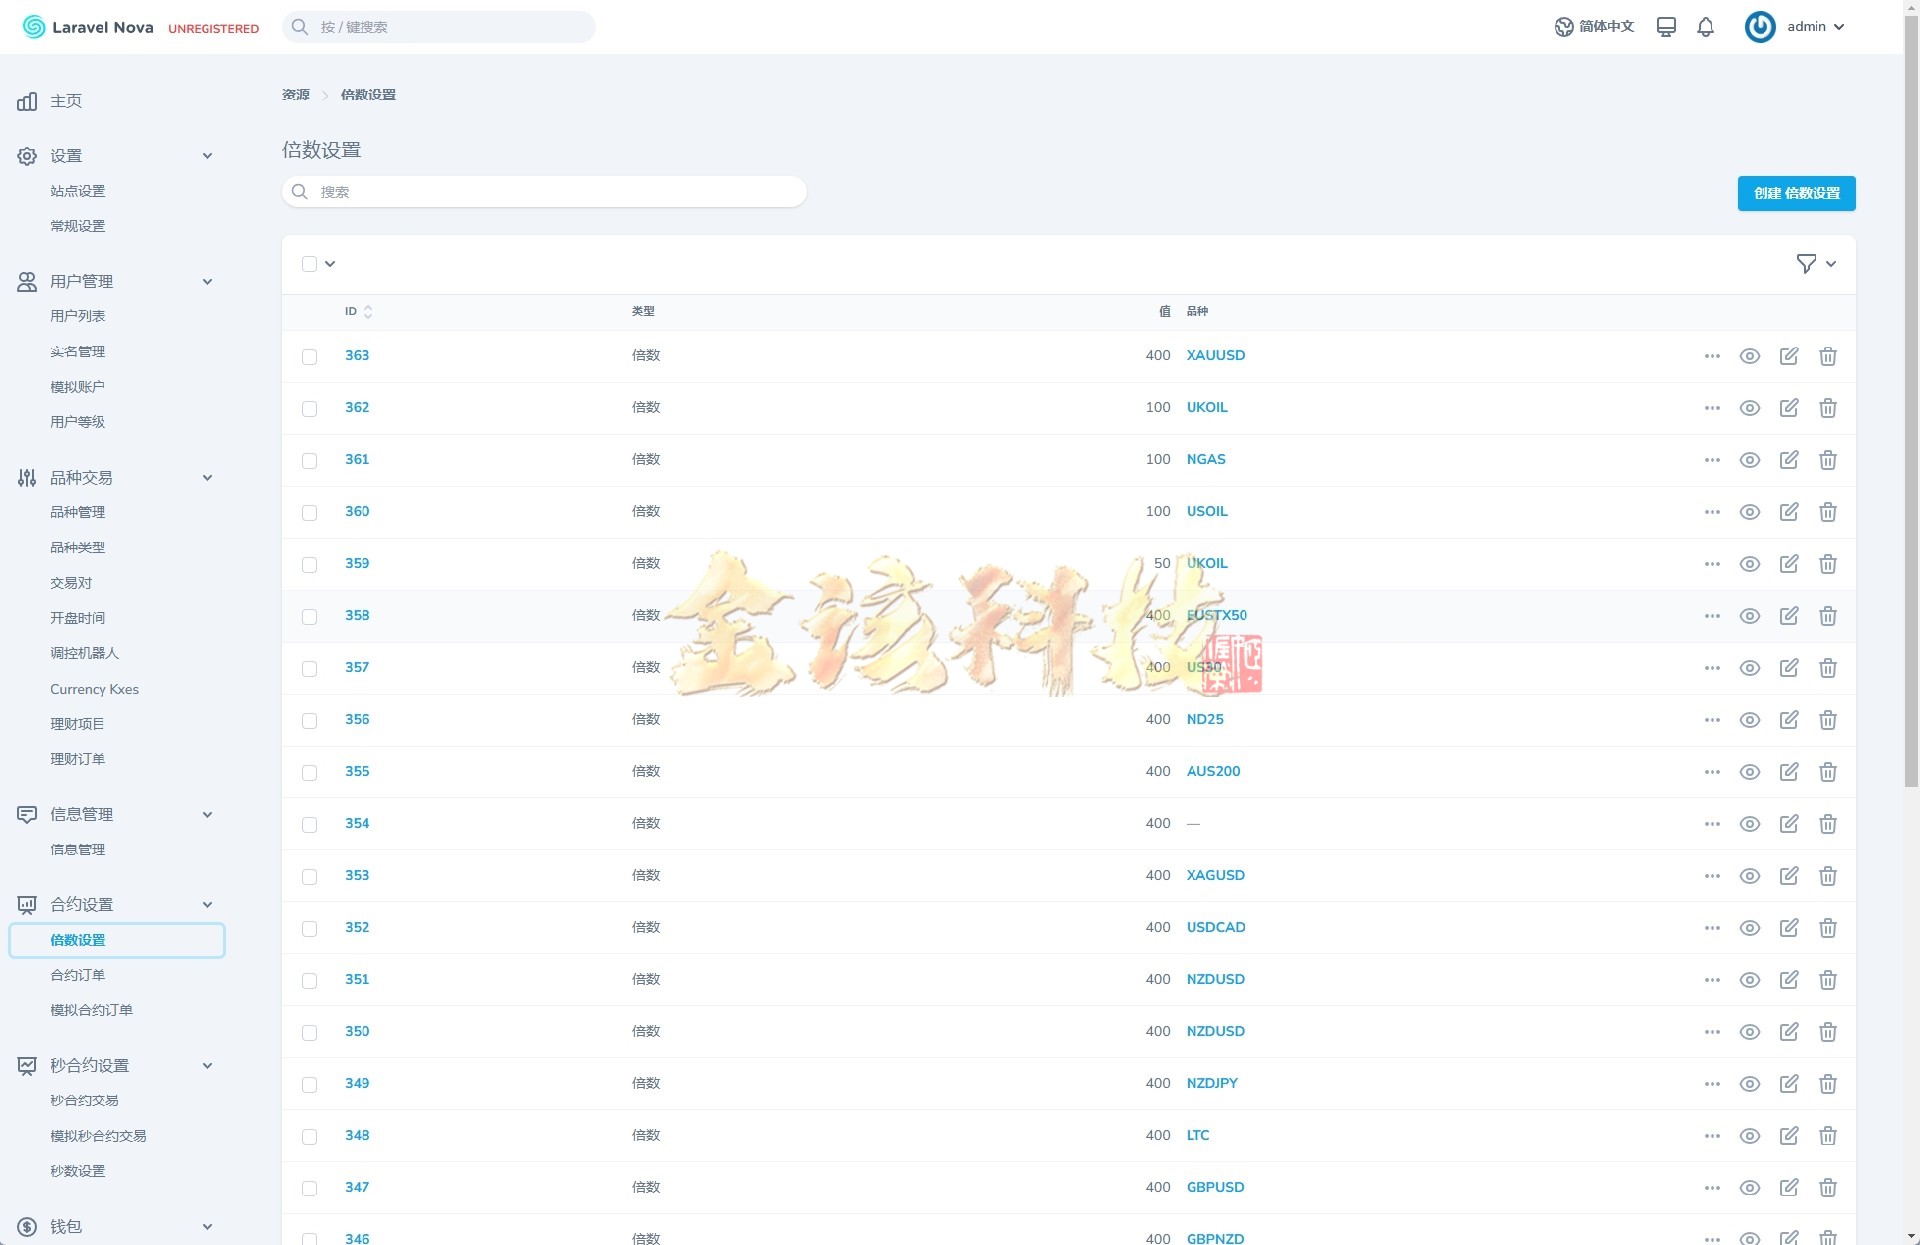Click the monitor theme switcher icon
This screenshot has height=1245, width=1920.
click(x=1666, y=27)
